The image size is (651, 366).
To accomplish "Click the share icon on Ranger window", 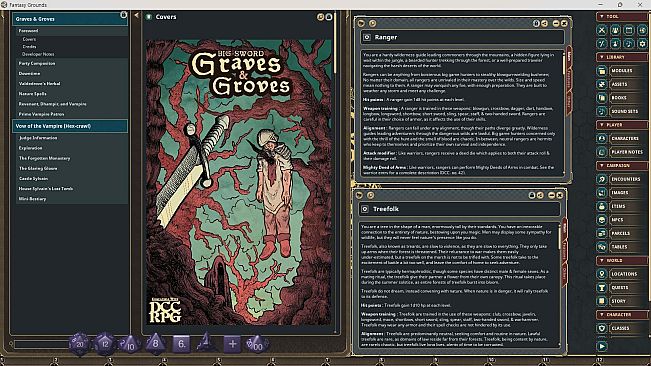I will 544,23.
